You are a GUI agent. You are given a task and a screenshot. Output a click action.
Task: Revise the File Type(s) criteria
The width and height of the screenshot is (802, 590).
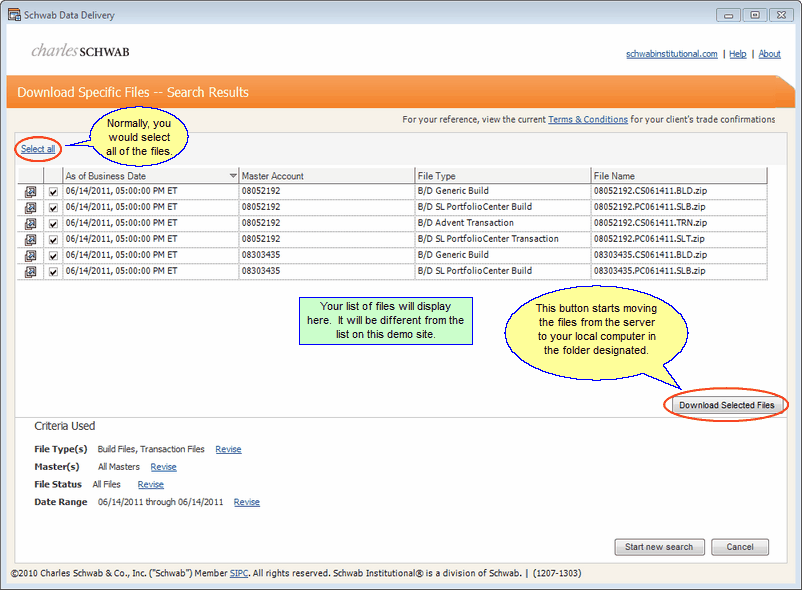(228, 449)
